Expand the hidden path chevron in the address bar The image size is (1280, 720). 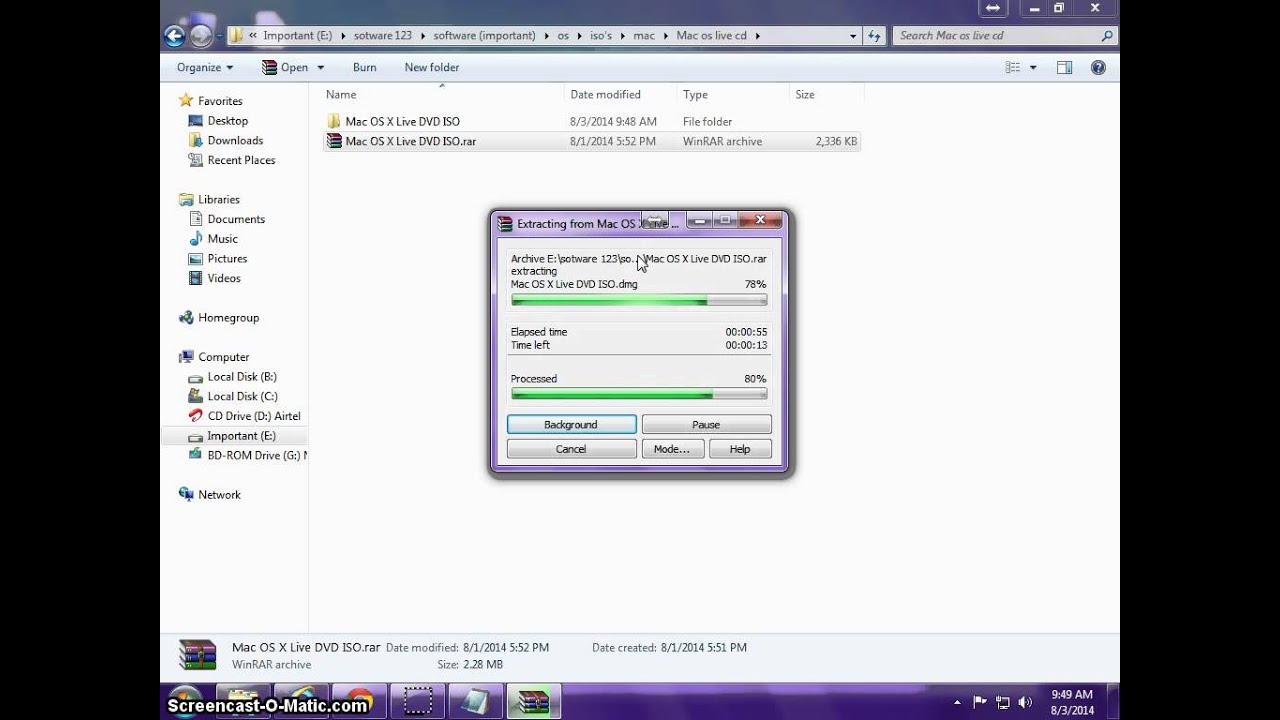[253, 35]
